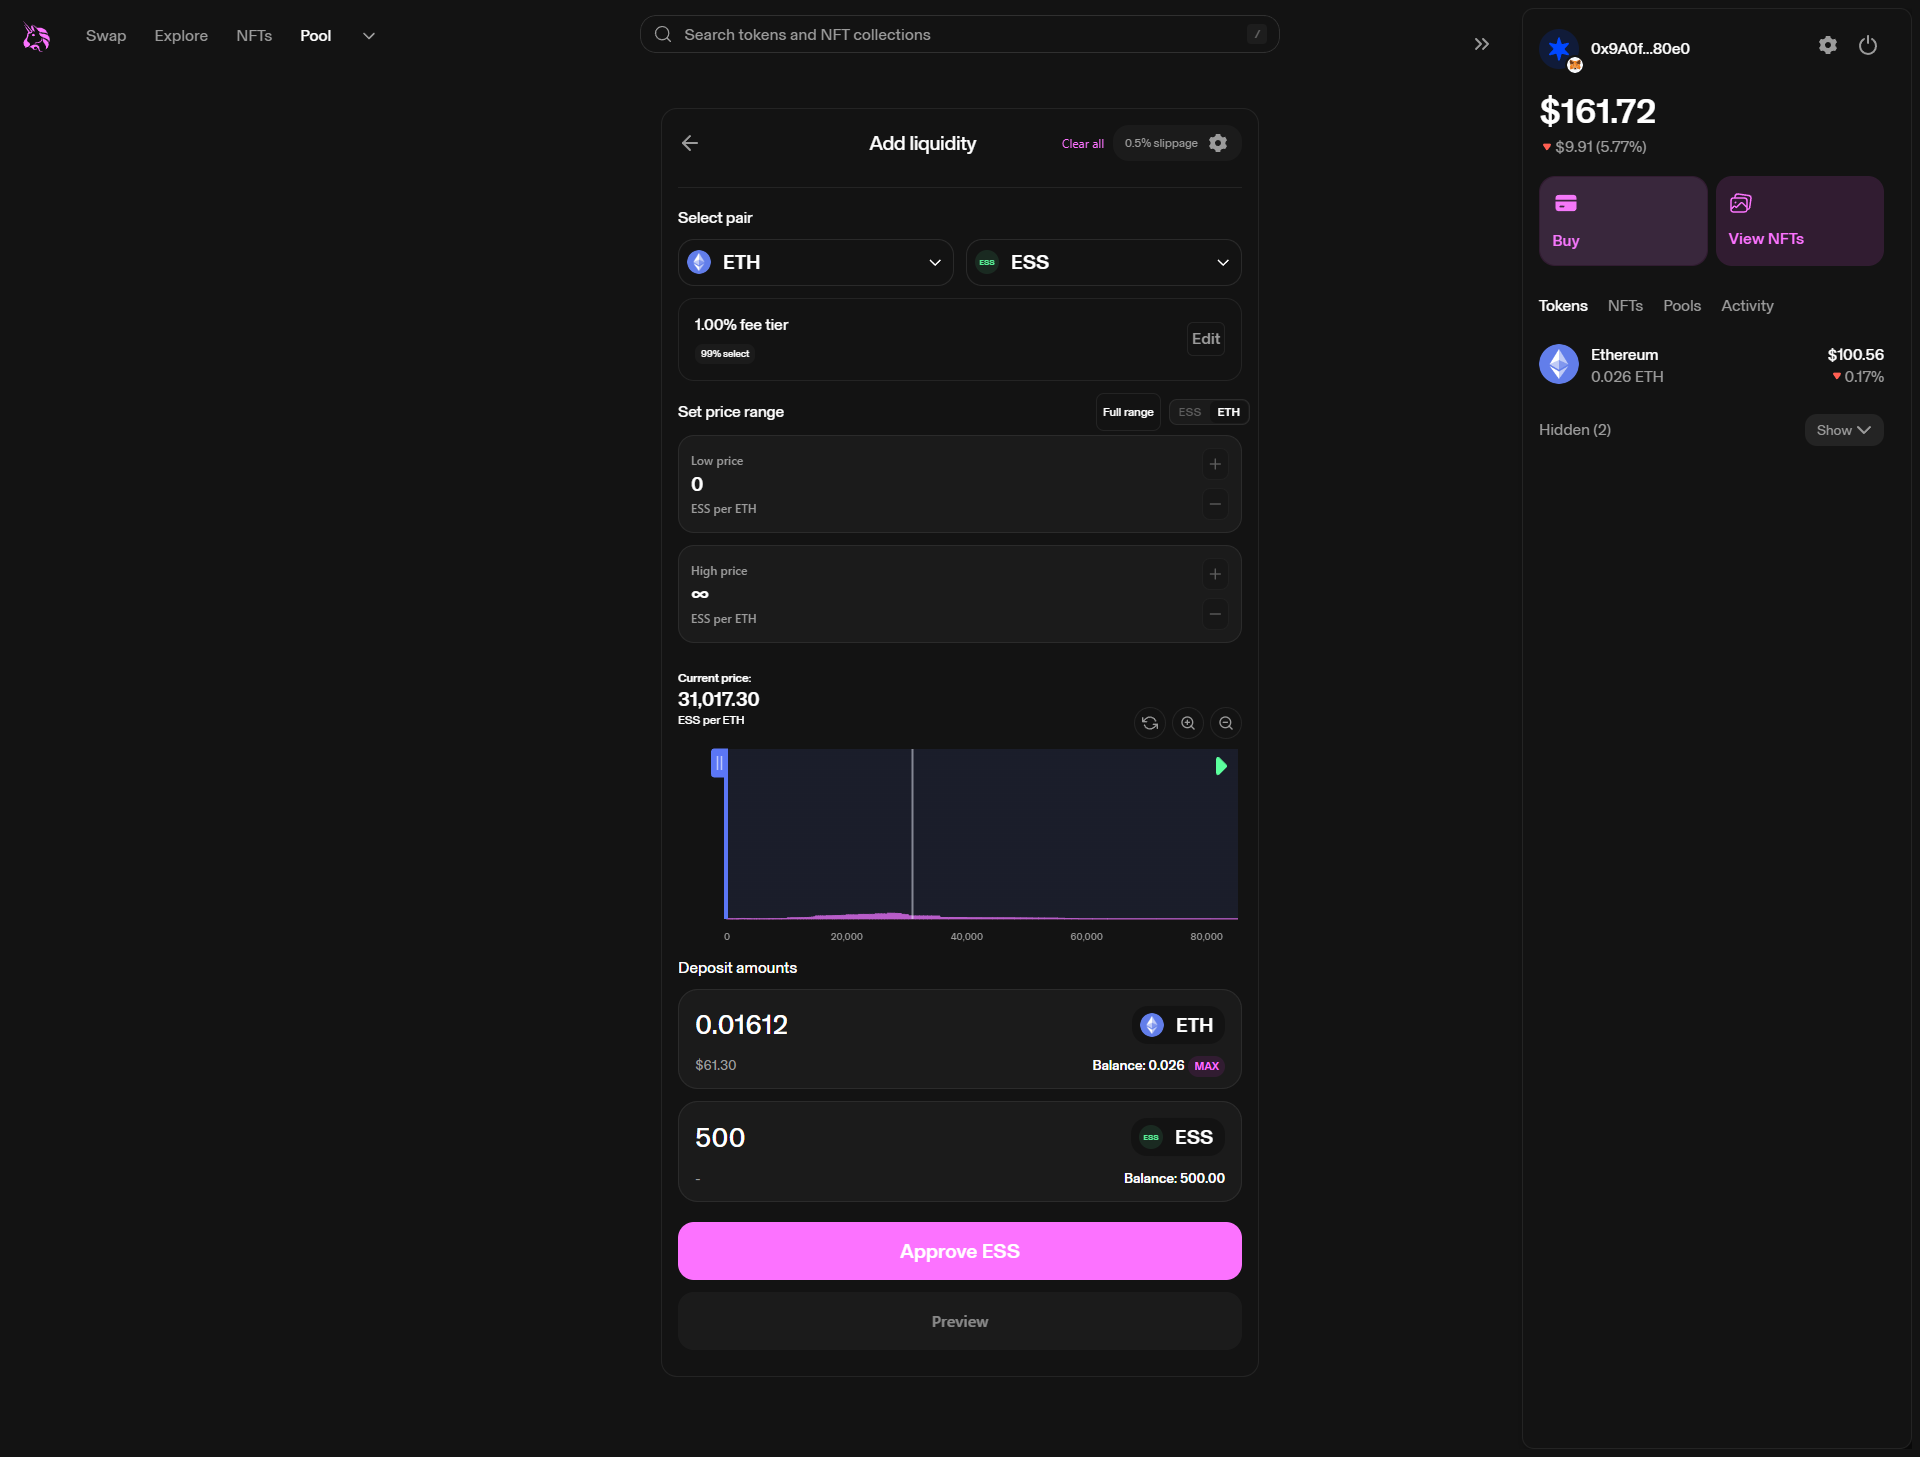
Task: Set position to Full range
Action: pyautogui.click(x=1128, y=412)
